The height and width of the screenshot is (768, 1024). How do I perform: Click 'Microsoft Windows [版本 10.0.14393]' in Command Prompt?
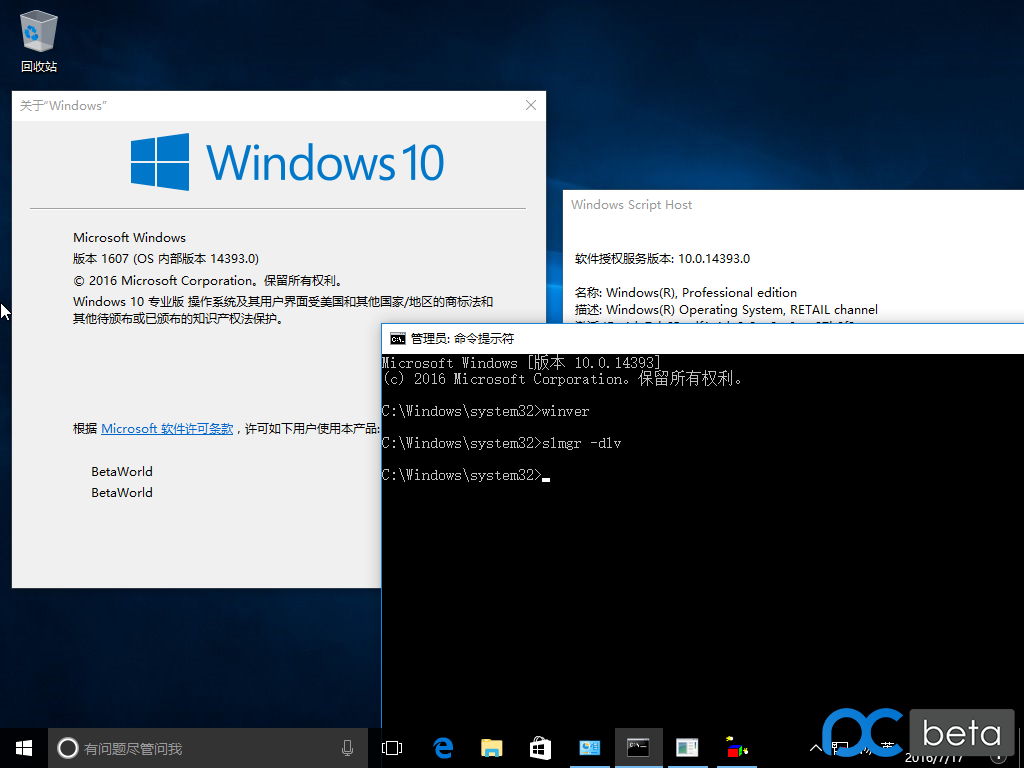tap(521, 362)
